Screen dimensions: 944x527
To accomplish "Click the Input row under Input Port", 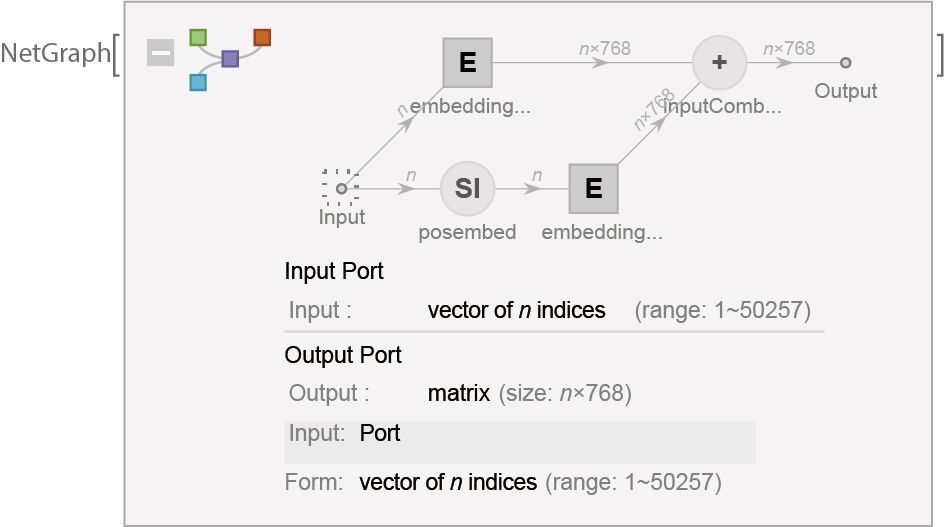I will tap(516, 310).
